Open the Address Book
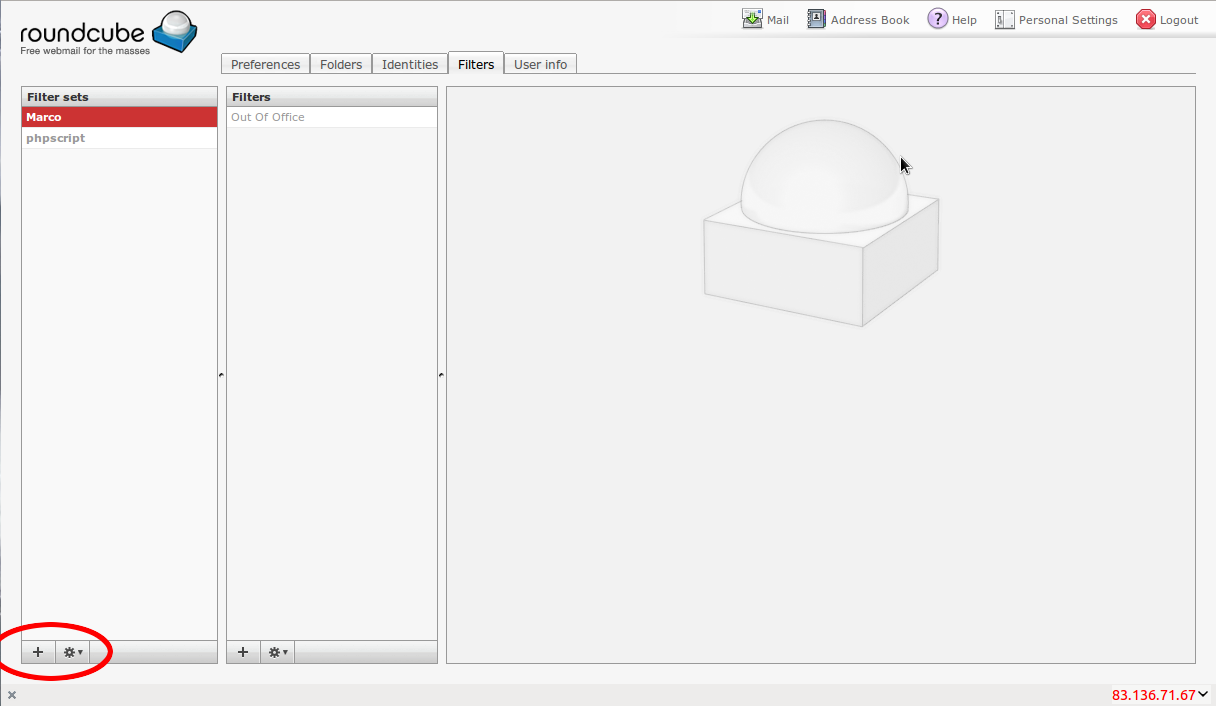Viewport: 1216px width, 706px height. (817, 19)
